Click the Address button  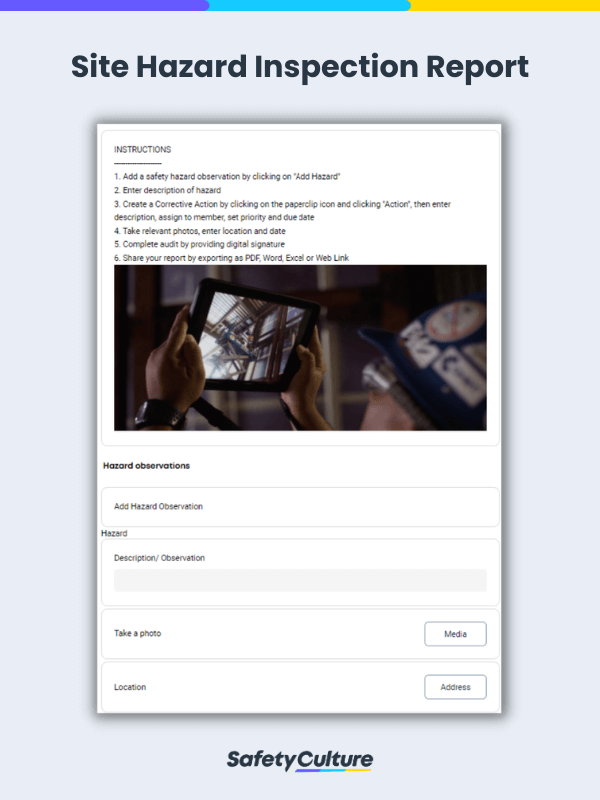455,687
